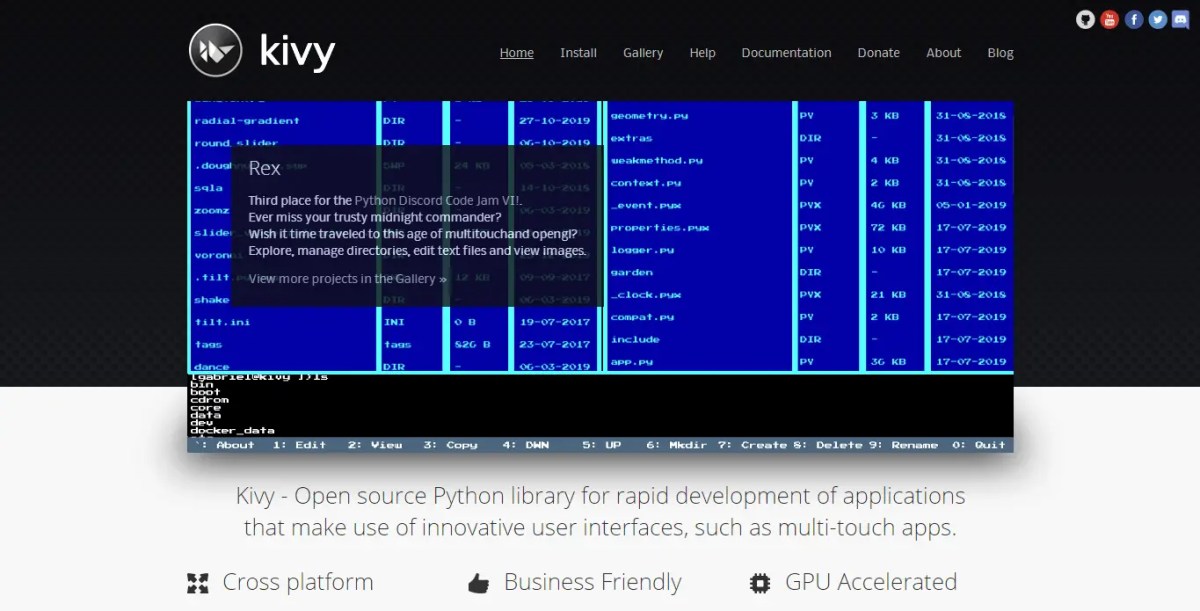
Task: Open the YouTube channel icon
Action: click(x=1109, y=19)
